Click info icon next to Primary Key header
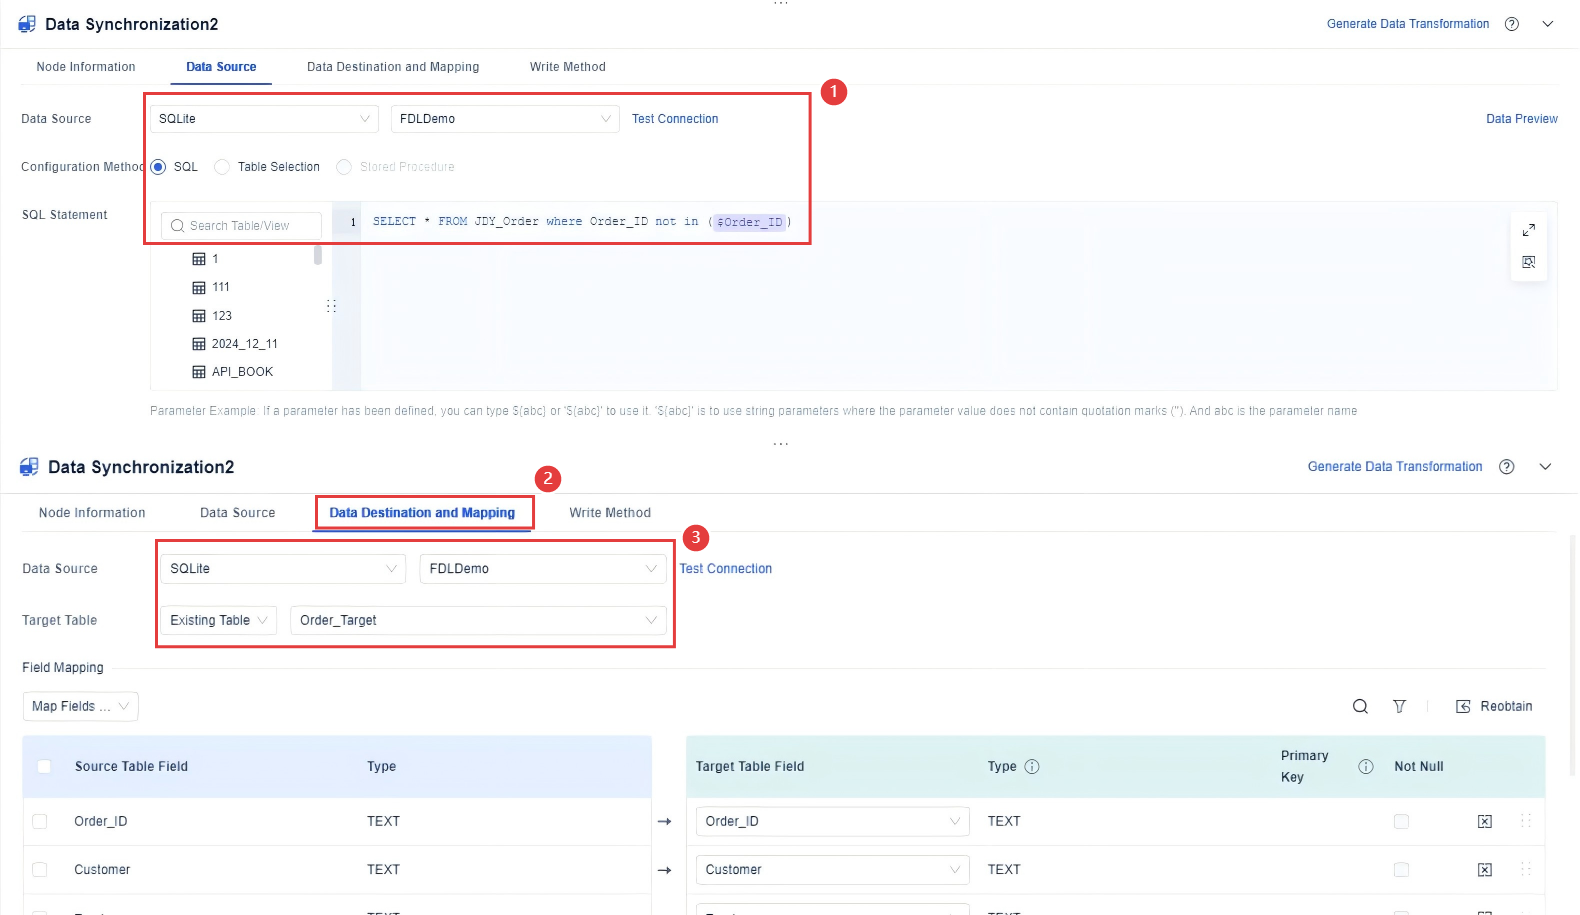Viewport: 1580px width, 915px height. pos(1365,767)
